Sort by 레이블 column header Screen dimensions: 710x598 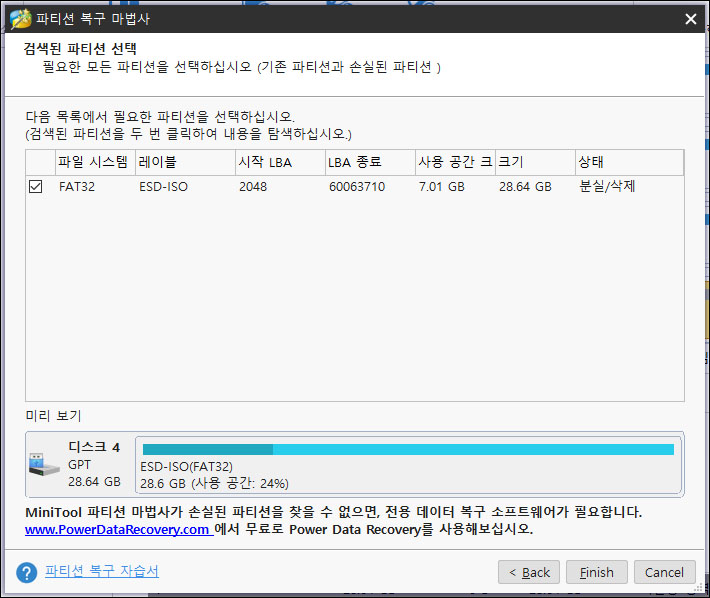[x=185, y=162]
